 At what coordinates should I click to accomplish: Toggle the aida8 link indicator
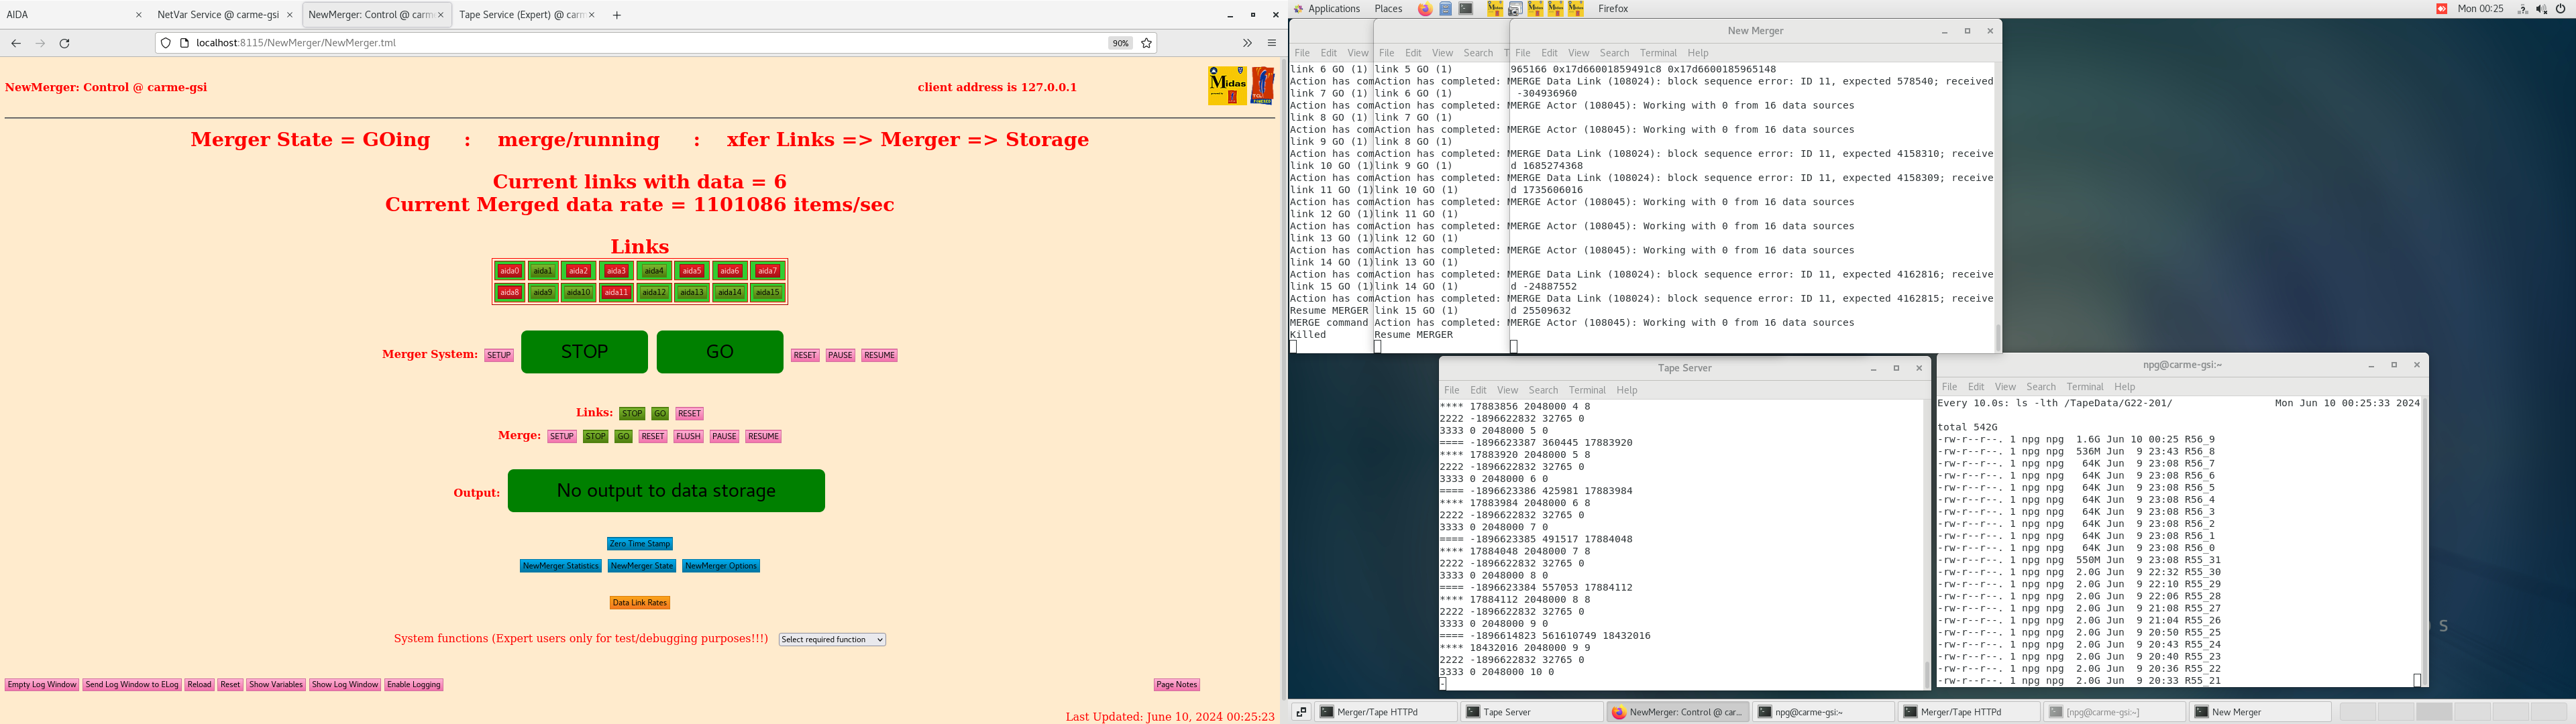pyautogui.click(x=509, y=292)
